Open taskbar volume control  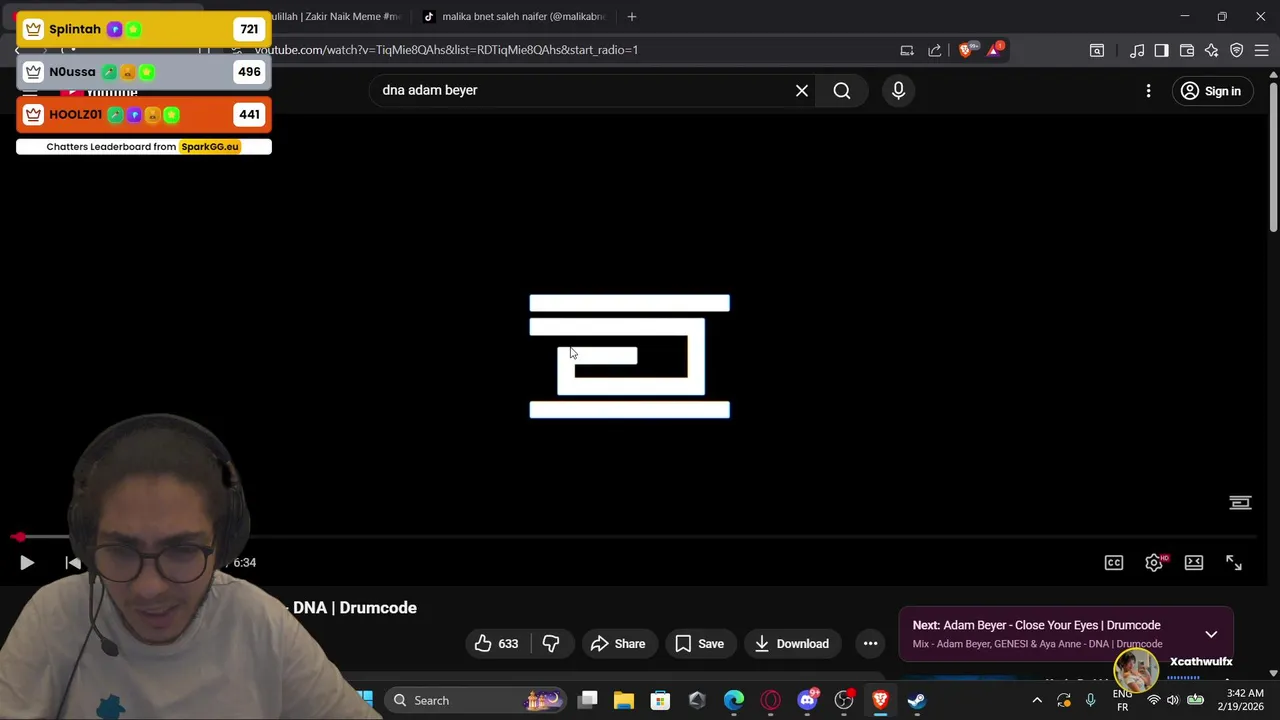coord(1173,700)
